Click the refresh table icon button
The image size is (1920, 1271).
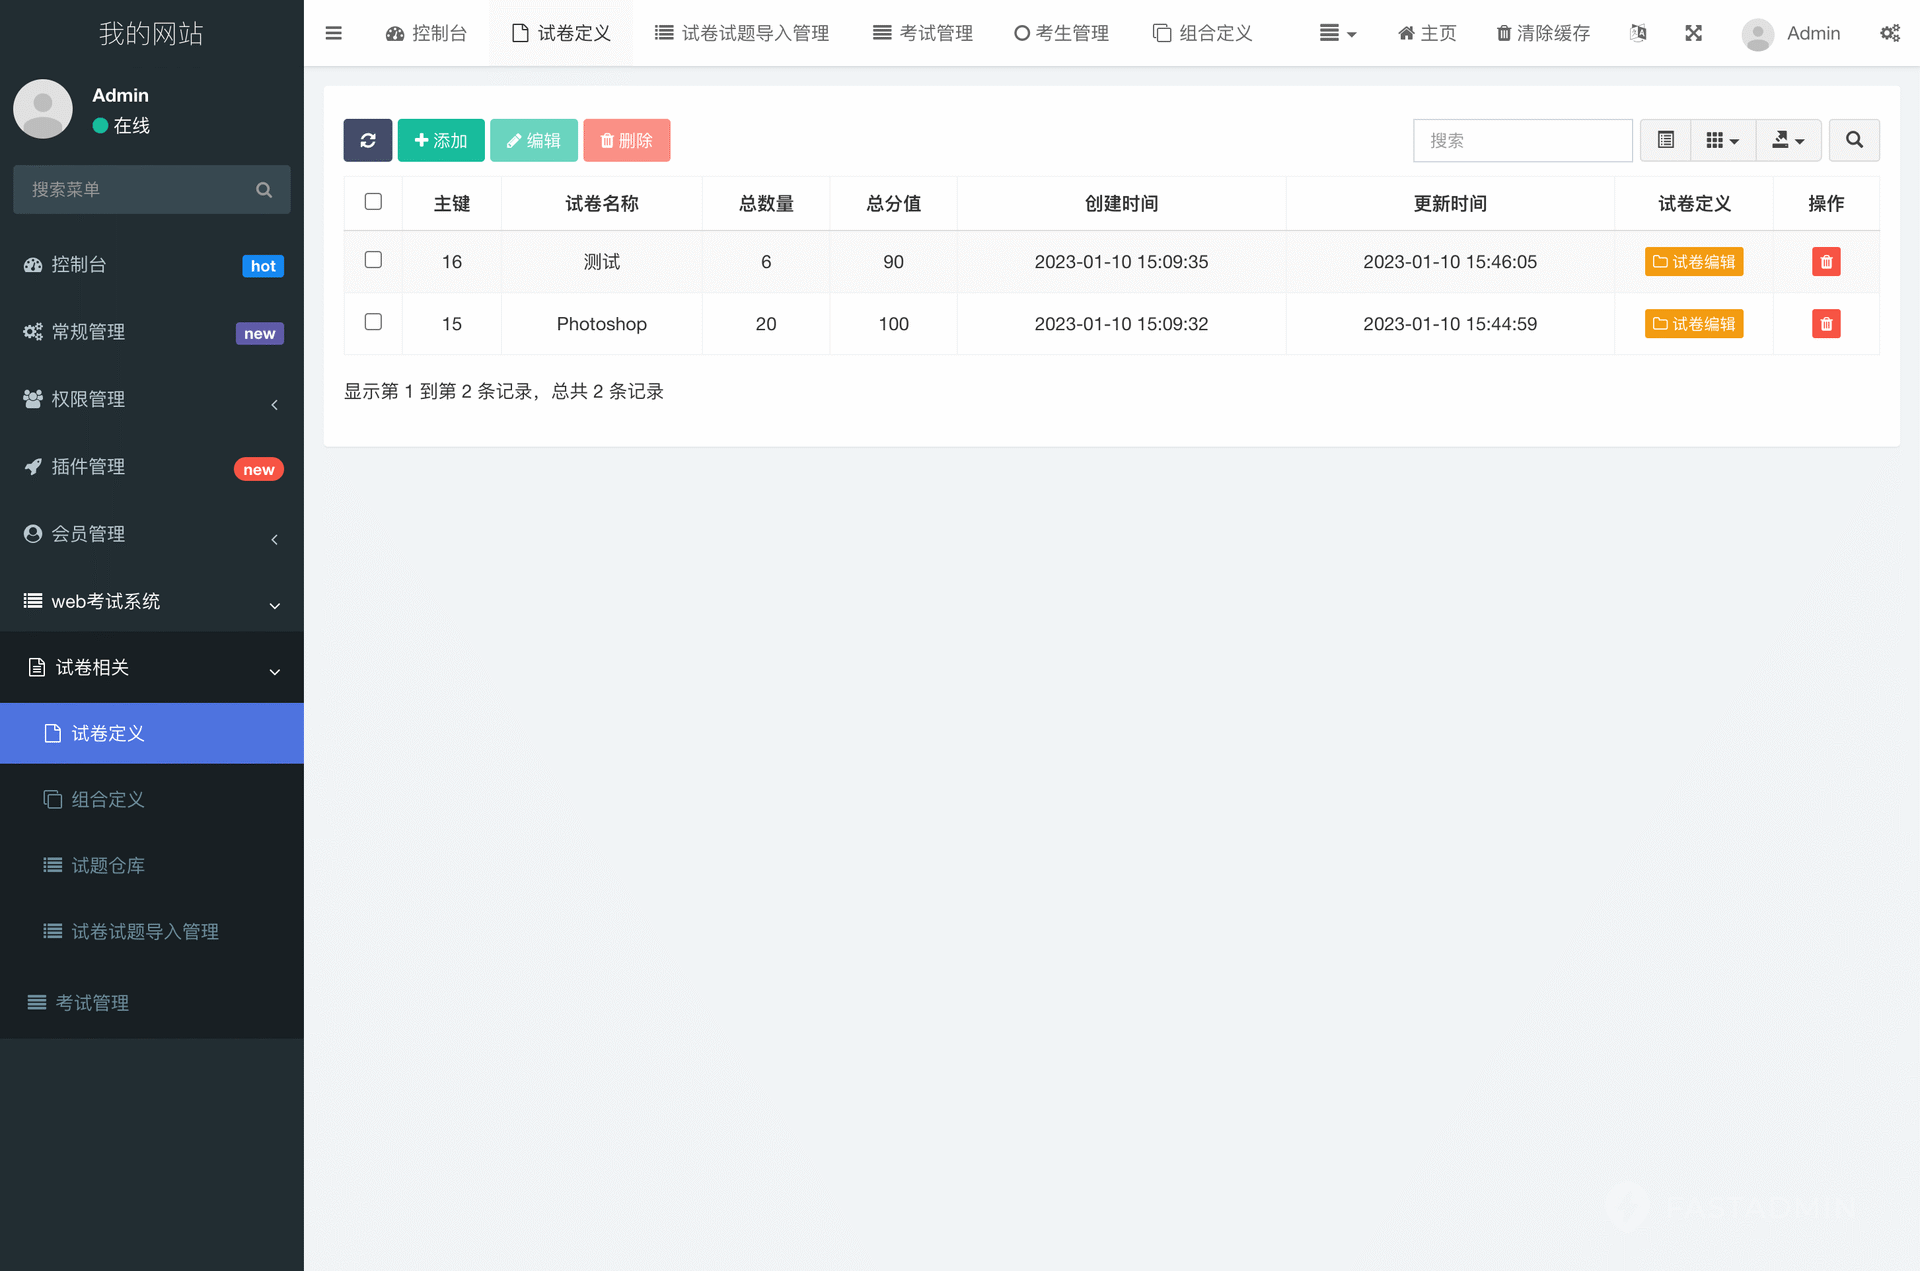[368, 140]
